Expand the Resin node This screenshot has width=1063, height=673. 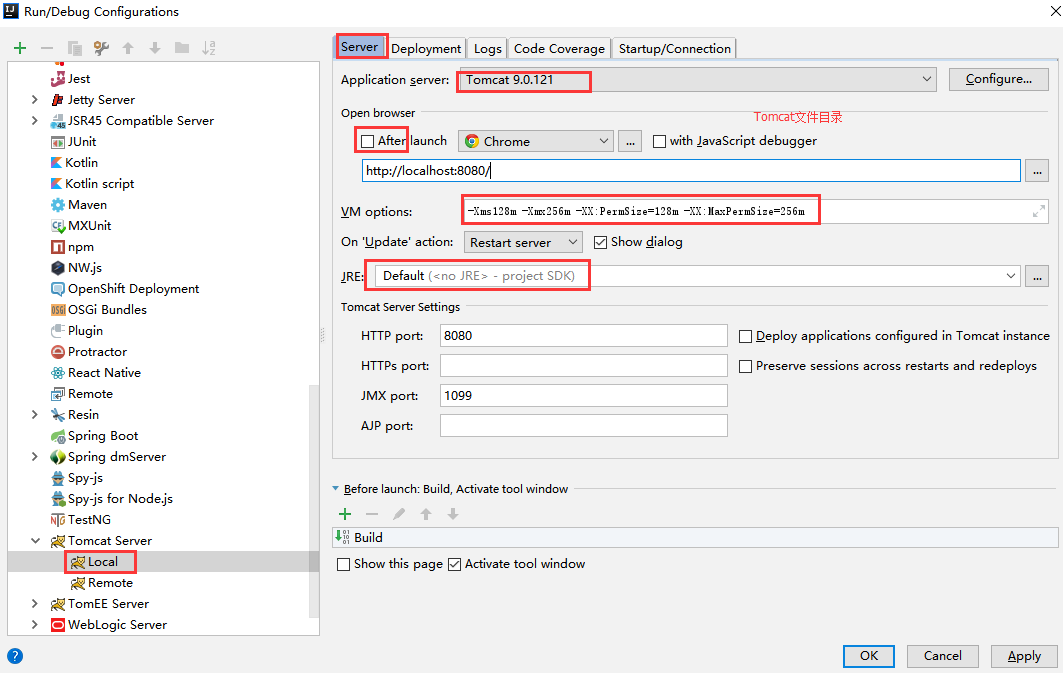(x=35, y=415)
